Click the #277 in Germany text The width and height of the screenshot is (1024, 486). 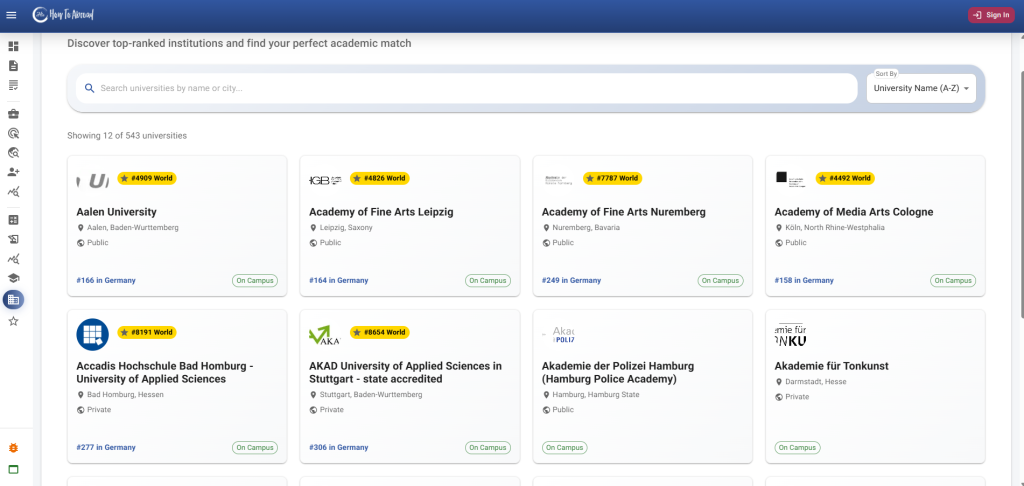(106, 447)
